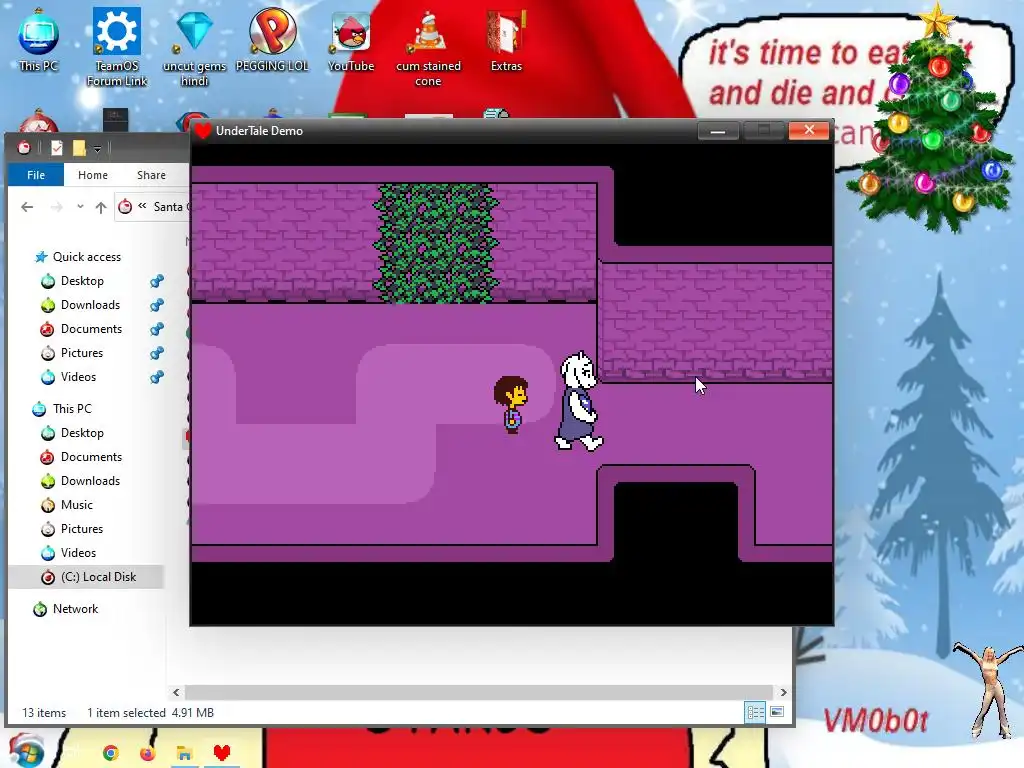Click the UnderTale Demo red heart title icon

click(x=202, y=131)
